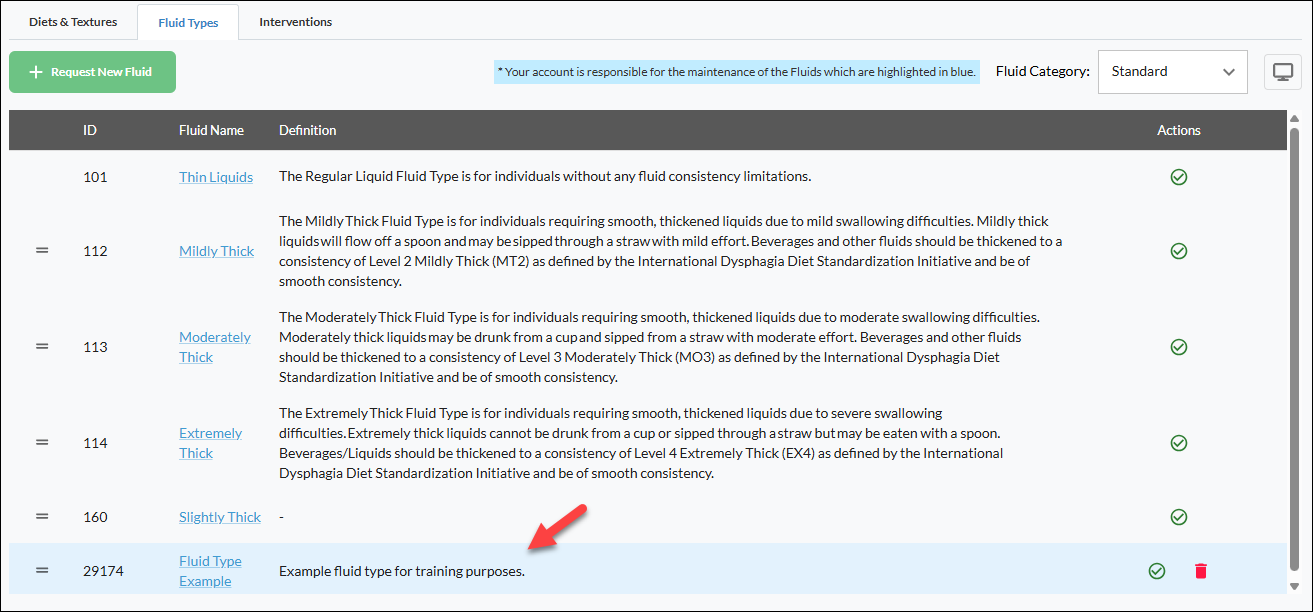Click the green checkmark for Extremely Thick
Image resolution: width=1313 pixels, height=612 pixels.
tap(1179, 443)
